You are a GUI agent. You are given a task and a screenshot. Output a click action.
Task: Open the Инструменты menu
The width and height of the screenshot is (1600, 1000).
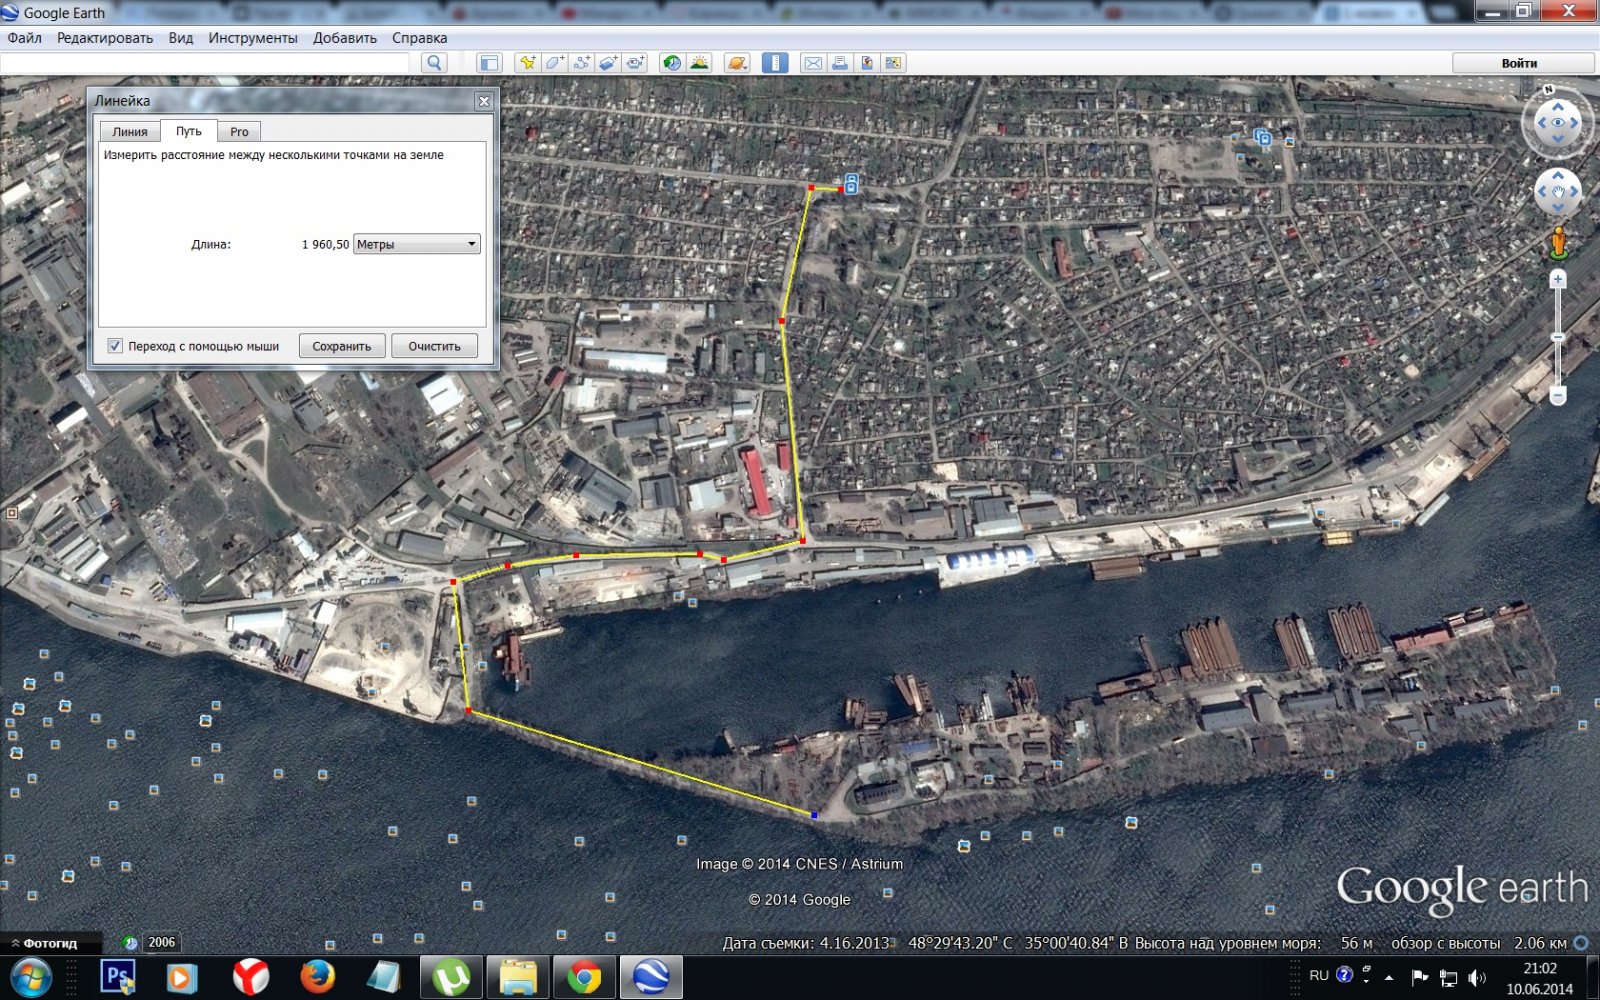point(253,38)
